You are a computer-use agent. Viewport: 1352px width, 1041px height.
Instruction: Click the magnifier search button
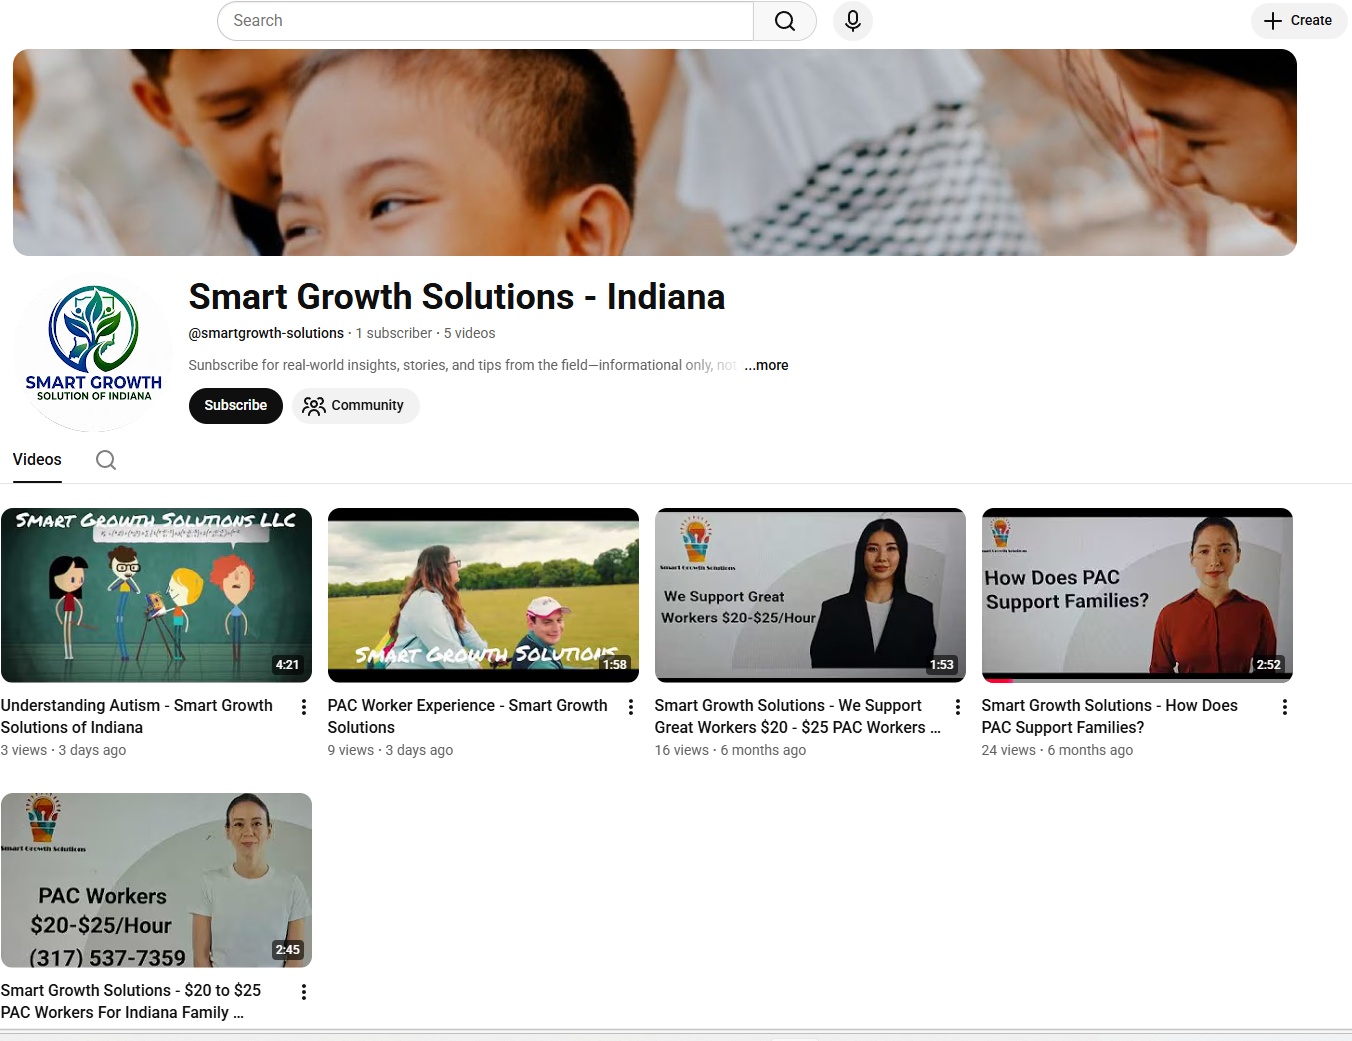(785, 21)
